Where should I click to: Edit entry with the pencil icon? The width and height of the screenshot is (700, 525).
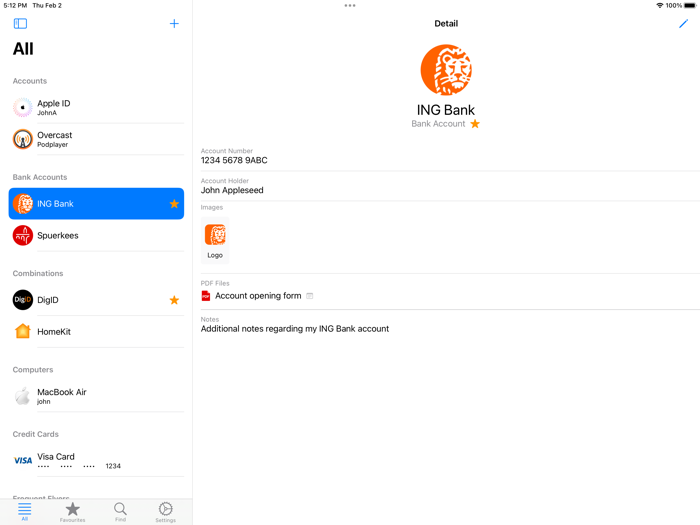pos(683,24)
